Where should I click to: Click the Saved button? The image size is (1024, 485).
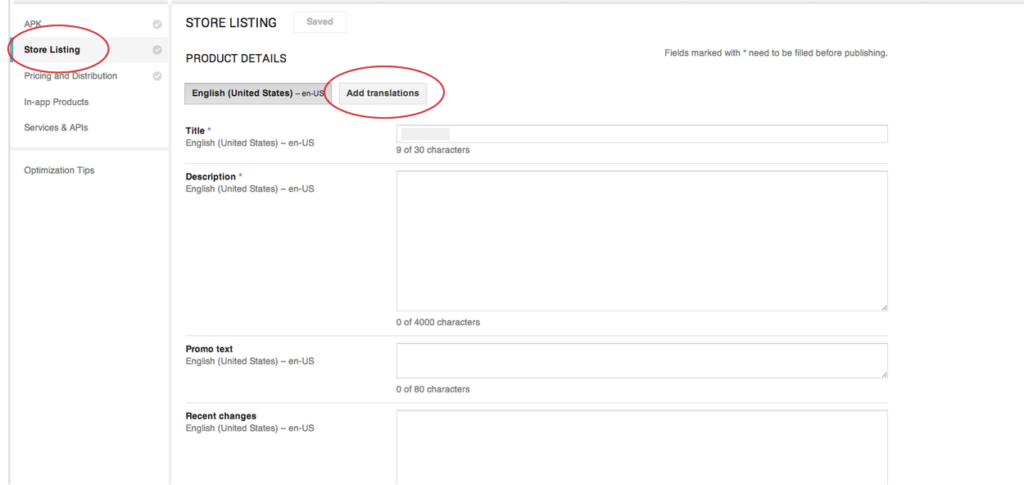coord(320,22)
